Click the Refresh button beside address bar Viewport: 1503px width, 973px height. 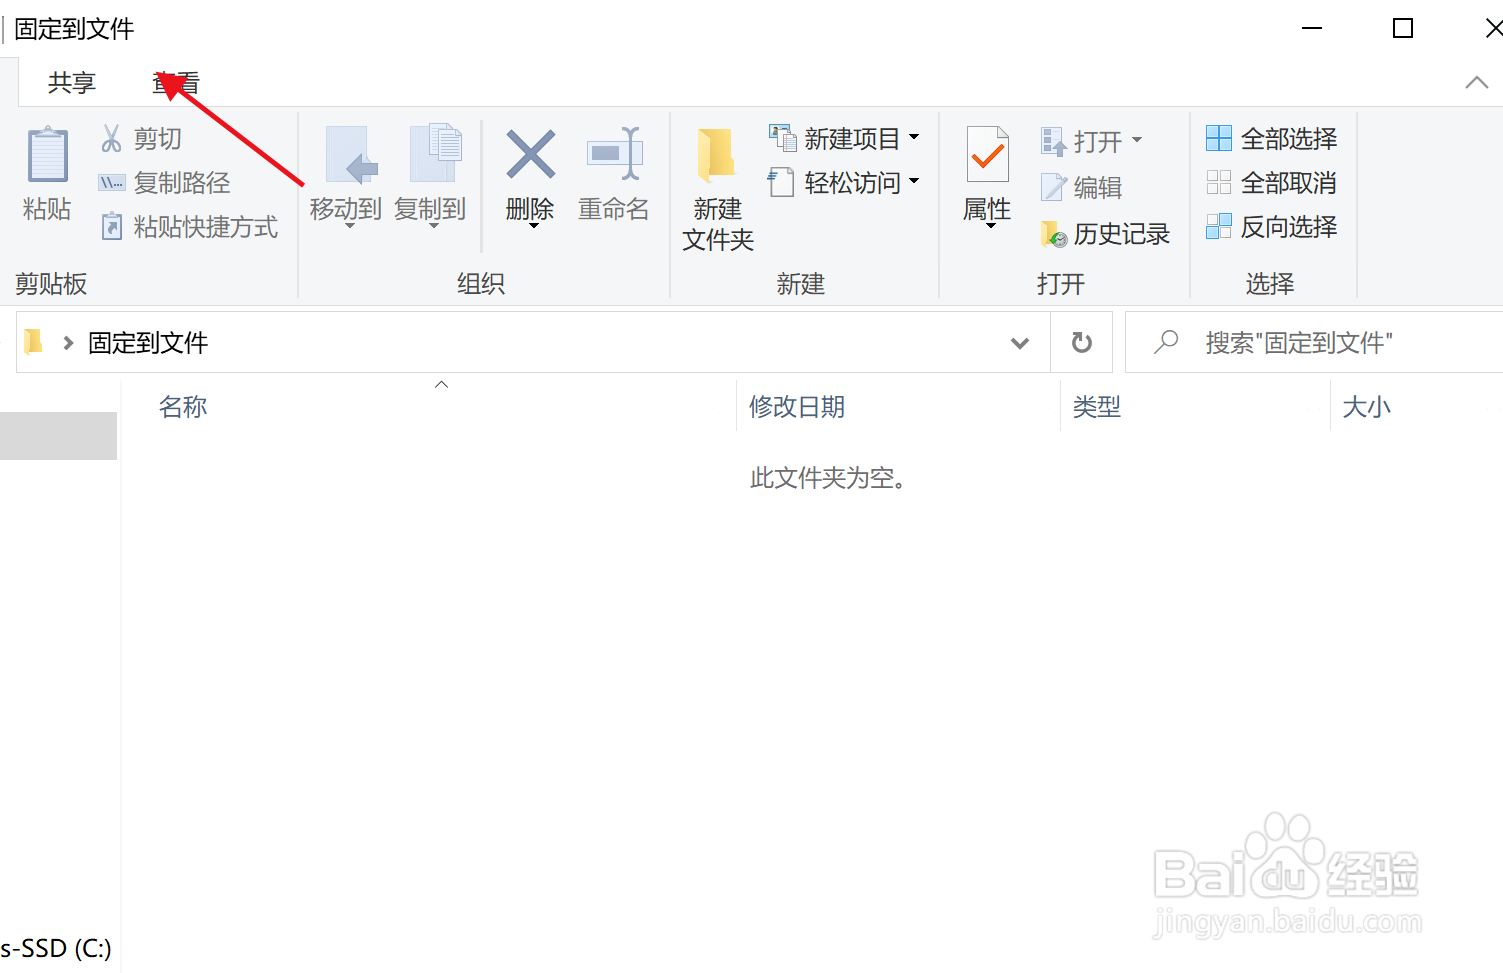(x=1081, y=343)
